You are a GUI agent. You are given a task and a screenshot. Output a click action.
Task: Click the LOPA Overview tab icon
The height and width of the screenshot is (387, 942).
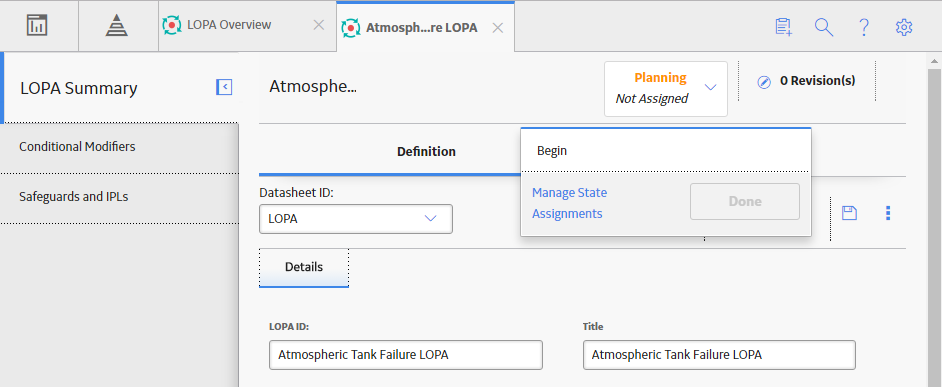coord(172,25)
